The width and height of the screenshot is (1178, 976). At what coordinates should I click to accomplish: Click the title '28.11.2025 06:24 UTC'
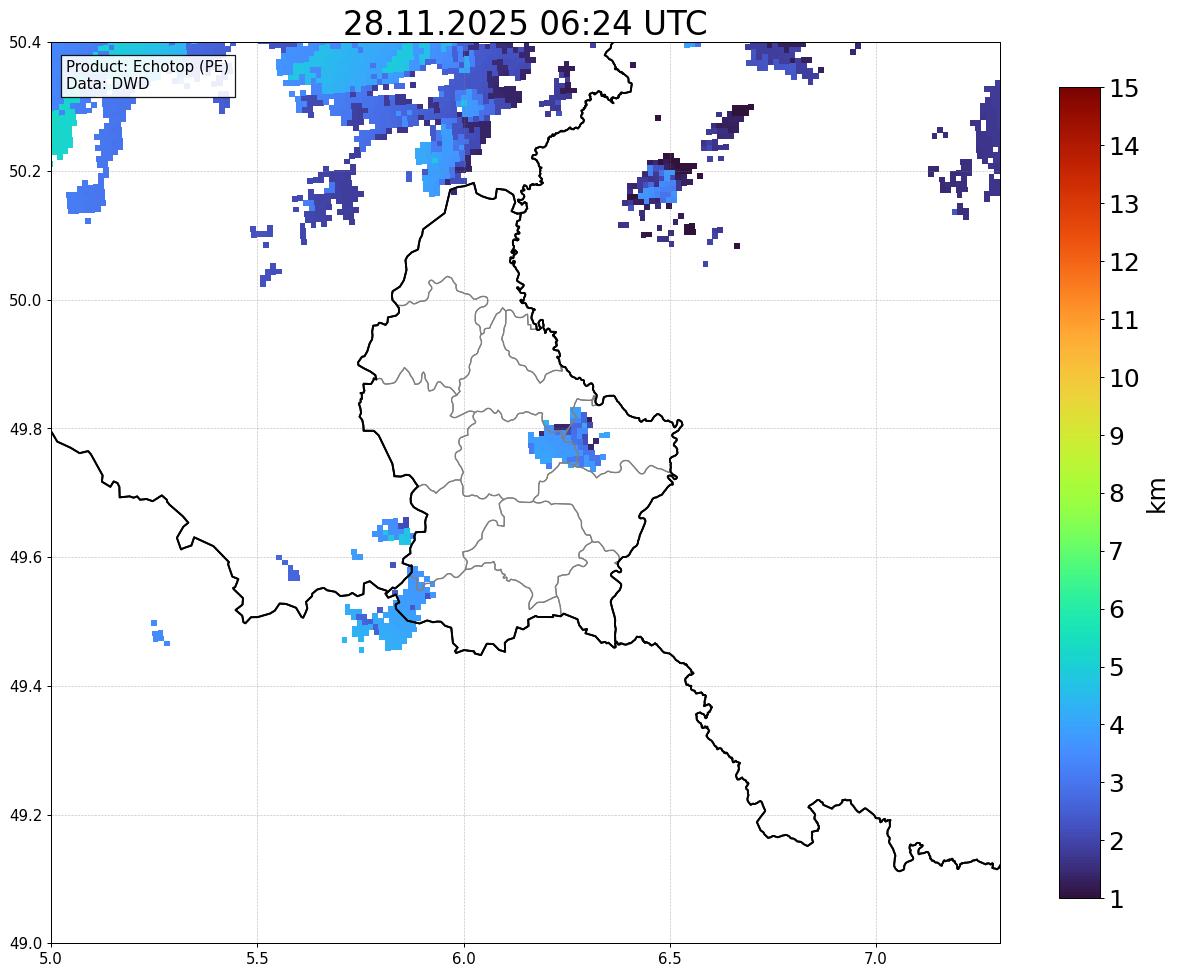(525, 23)
